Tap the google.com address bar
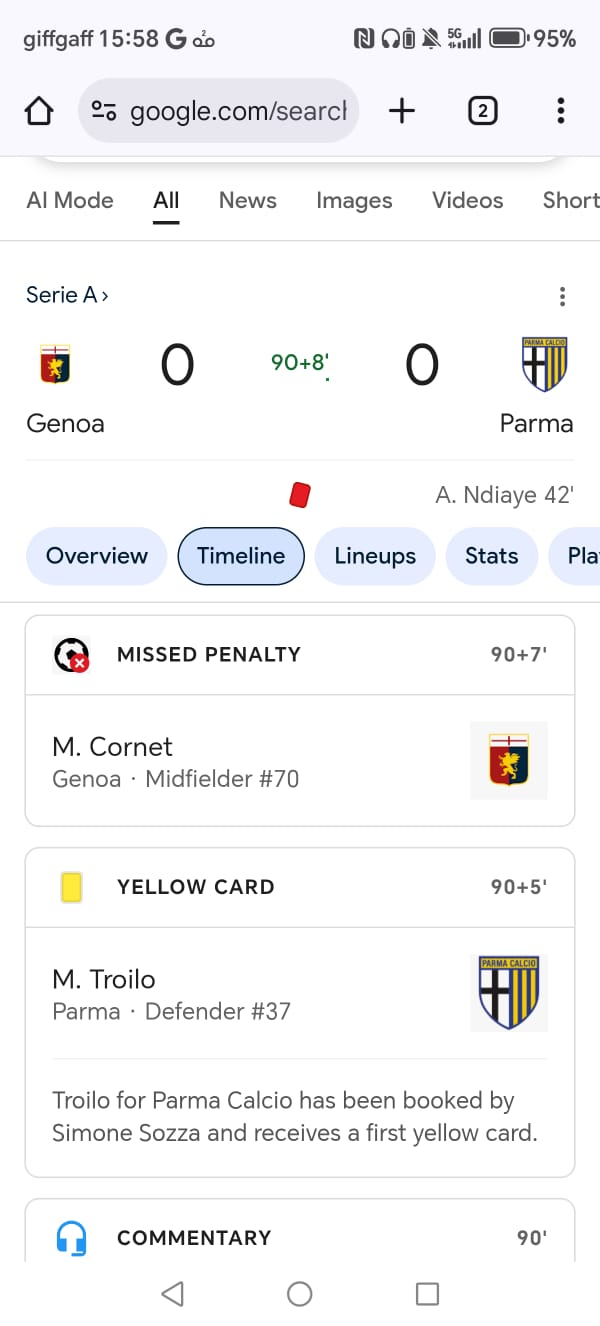The image size is (600, 1326). point(238,111)
